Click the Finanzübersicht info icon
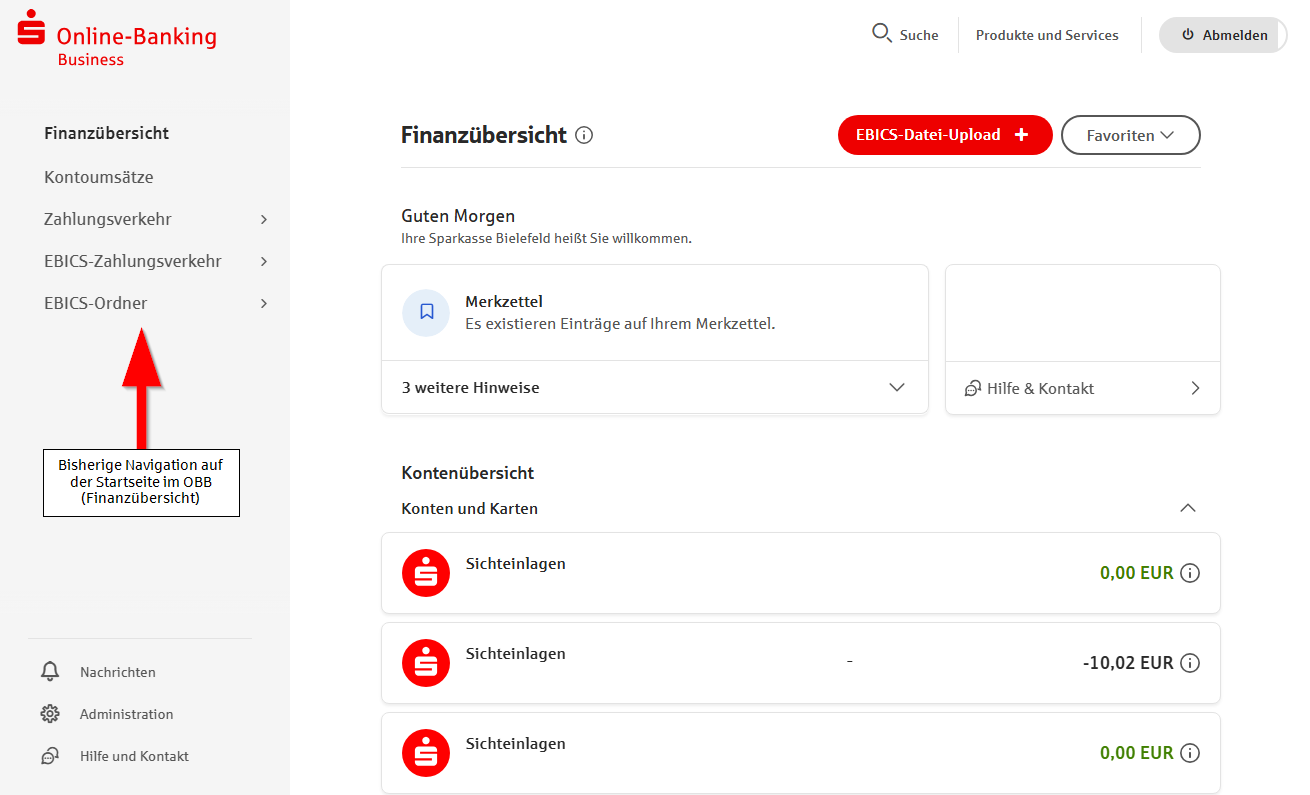This screenshot has height=795, width=1310. coord(584,135)
